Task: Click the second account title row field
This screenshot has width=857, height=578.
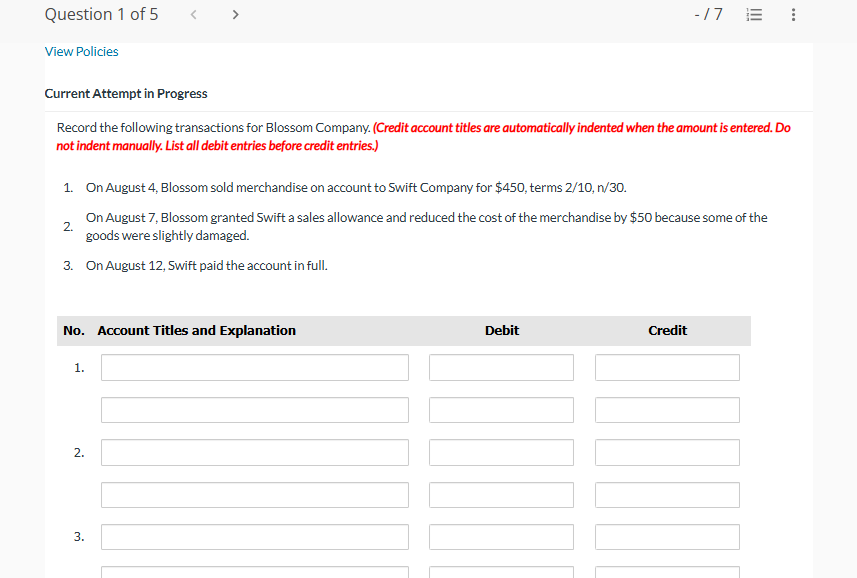Action: pyautogui.click(x=254, y=409)
